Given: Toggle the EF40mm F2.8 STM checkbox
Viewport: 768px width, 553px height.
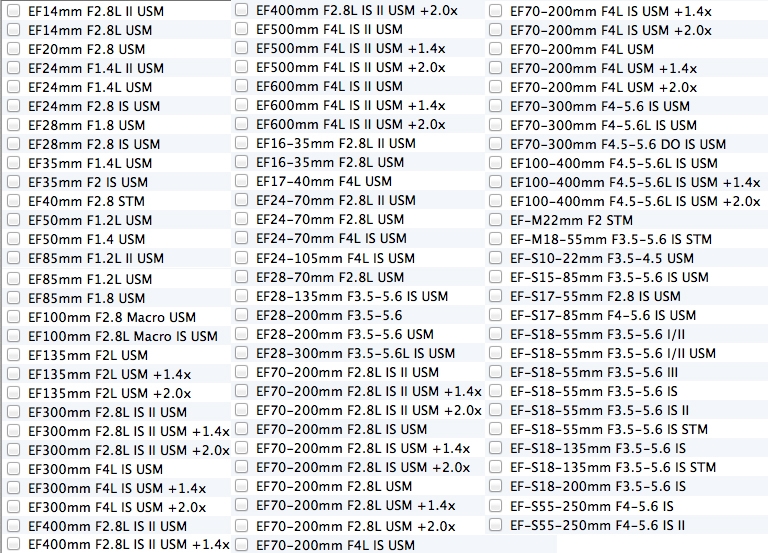Looking at the screenshot, I should (x=14, y=201).
